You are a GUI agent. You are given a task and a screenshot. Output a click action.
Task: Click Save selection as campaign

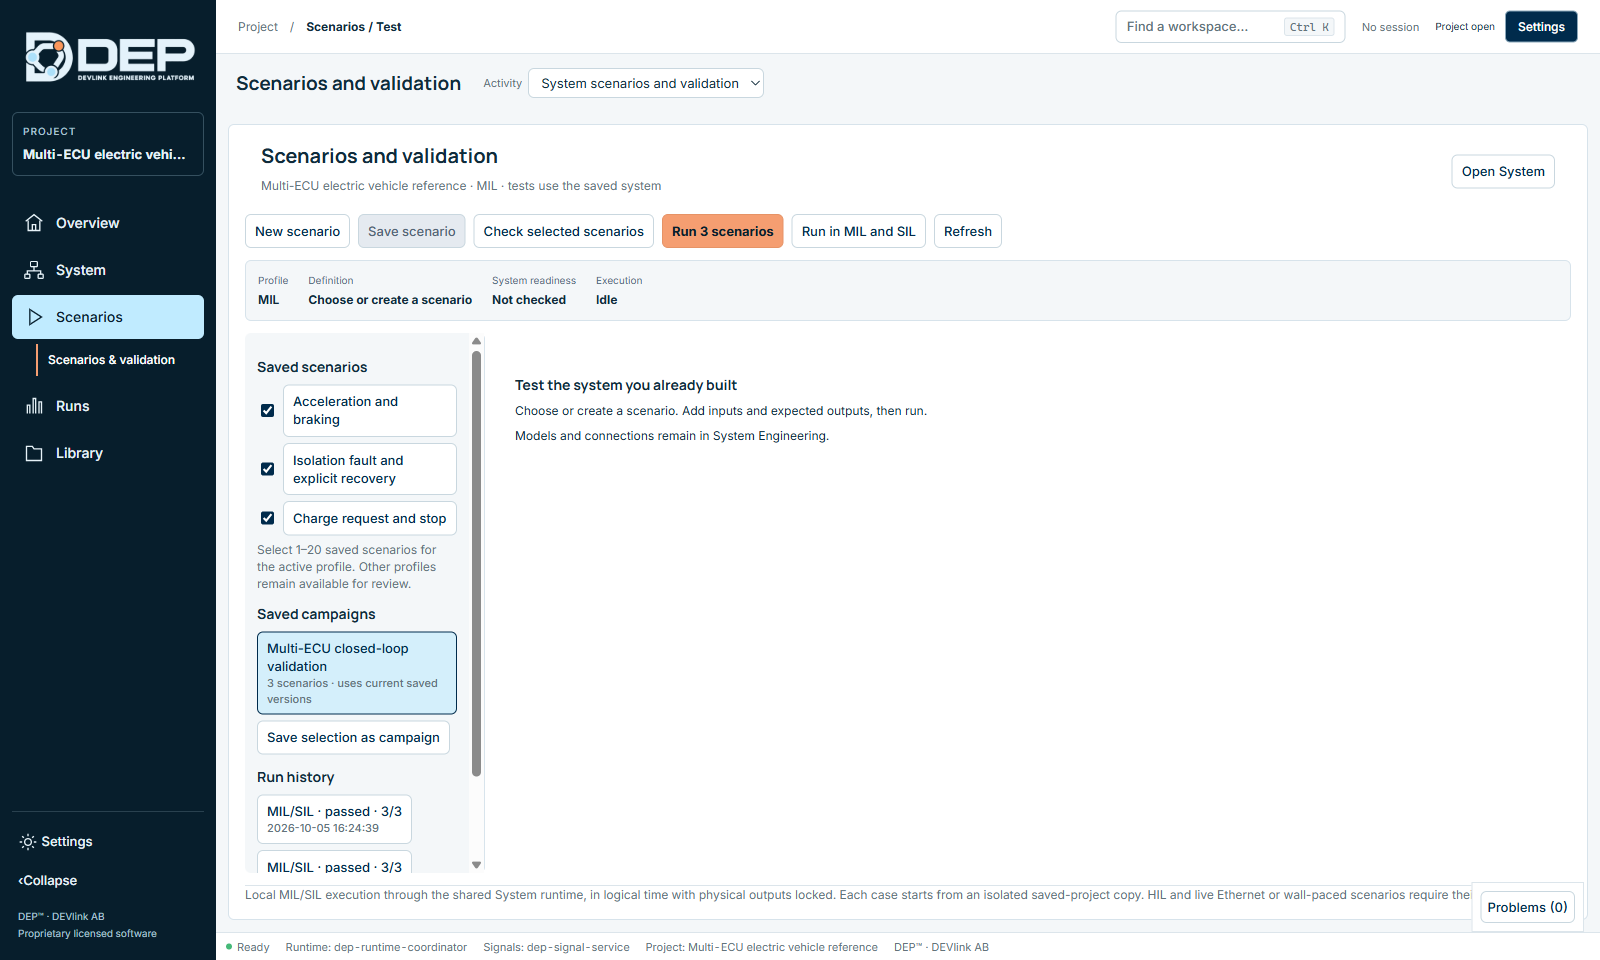(353, 738)
